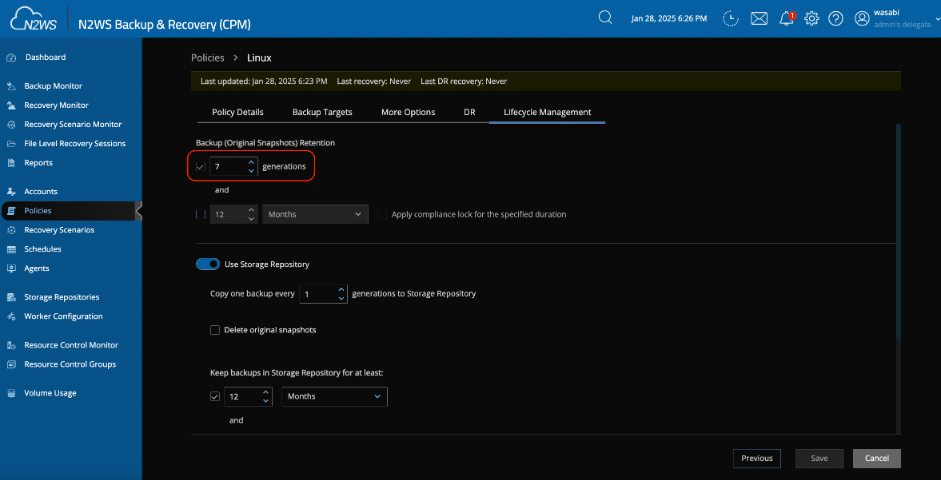941x480 pixels.
Task: Click the Volume Usage sidebar icon
Action: [x=10, y=394]
